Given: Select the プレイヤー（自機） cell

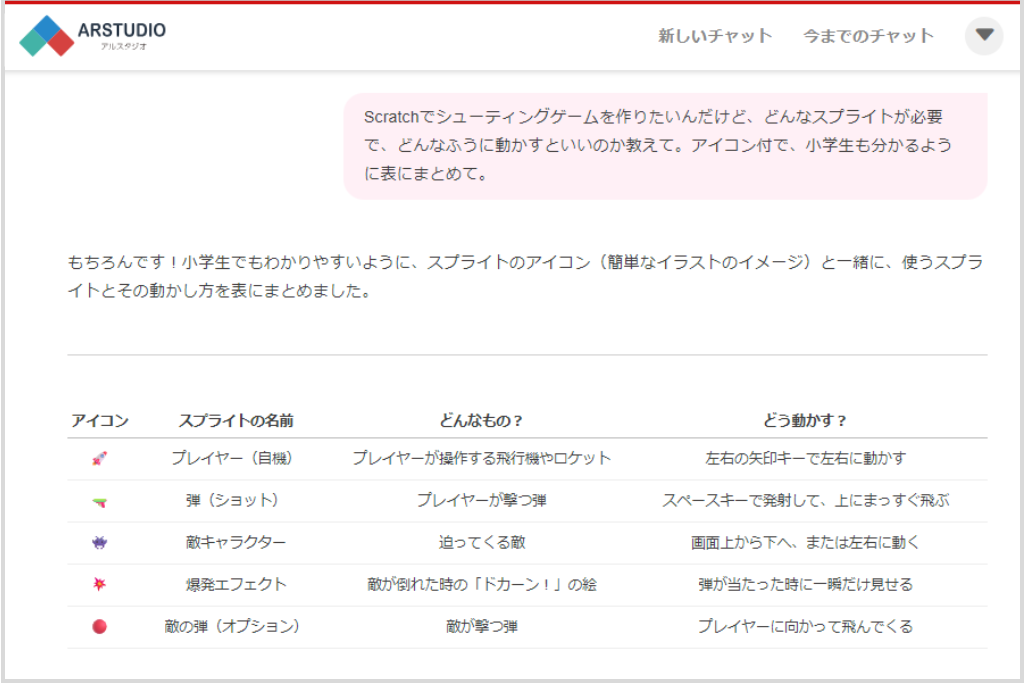Looking at the screenshot, I should 232,459.
